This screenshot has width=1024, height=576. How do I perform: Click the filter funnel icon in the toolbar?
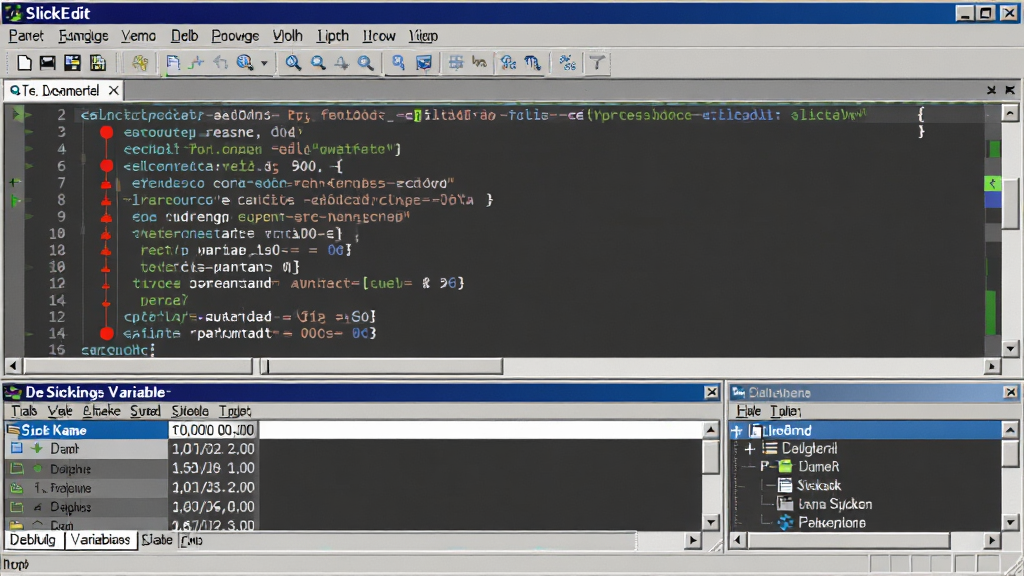pyautogui.click(x=597, y=63)
